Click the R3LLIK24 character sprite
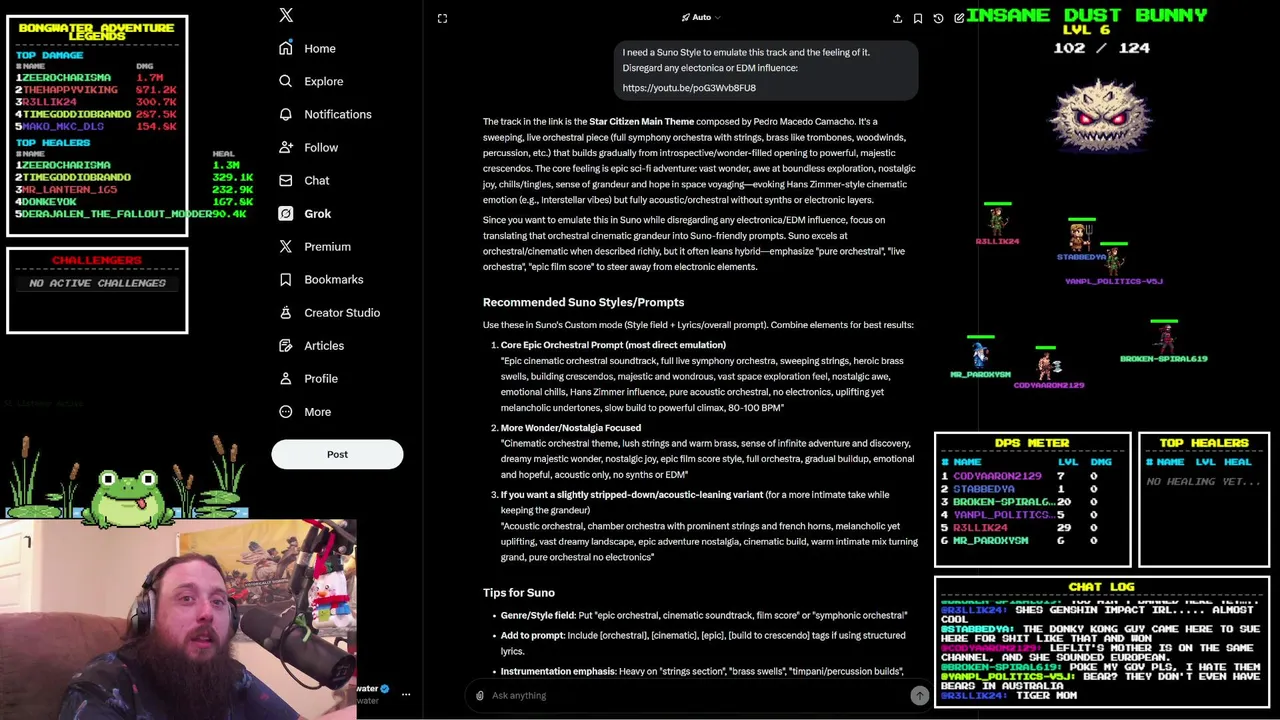This screenshot has width=1280, height=720. [997, 220]
